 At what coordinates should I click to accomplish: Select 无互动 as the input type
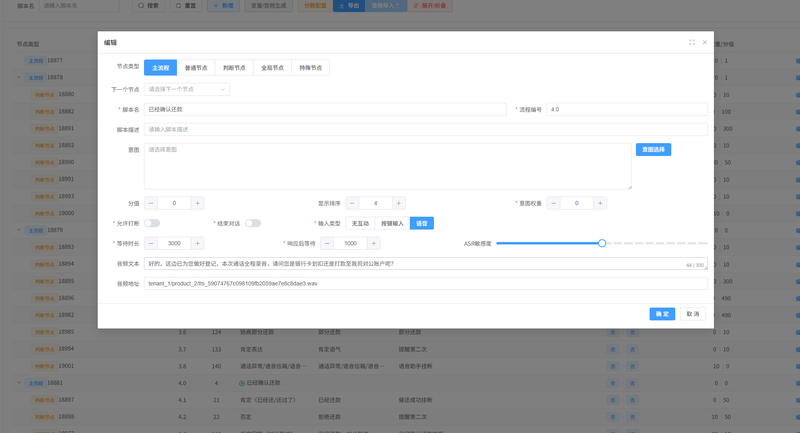[360, 223]
